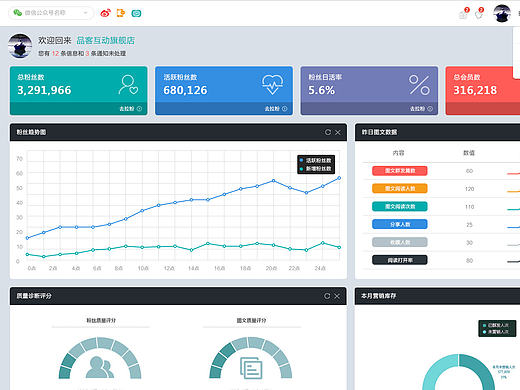Open the notifications bell with red badge
Image resolution: width=520 pixels, height=390 pixels.
[x=479, y=14]
